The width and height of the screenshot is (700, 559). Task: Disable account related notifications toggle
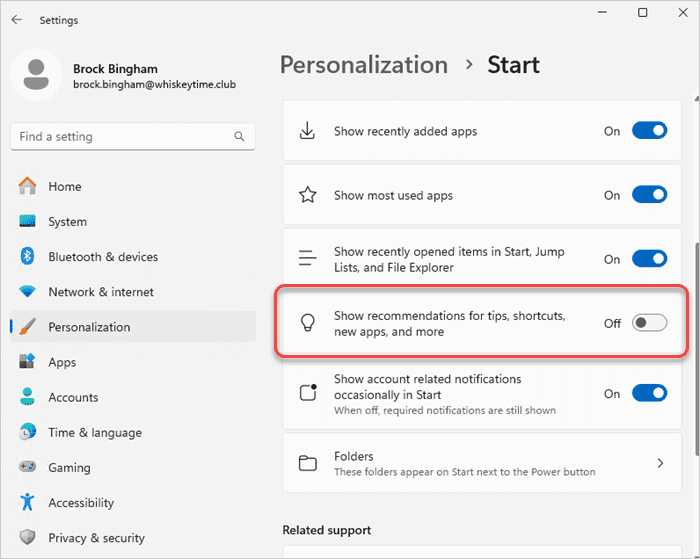point(650,393)
